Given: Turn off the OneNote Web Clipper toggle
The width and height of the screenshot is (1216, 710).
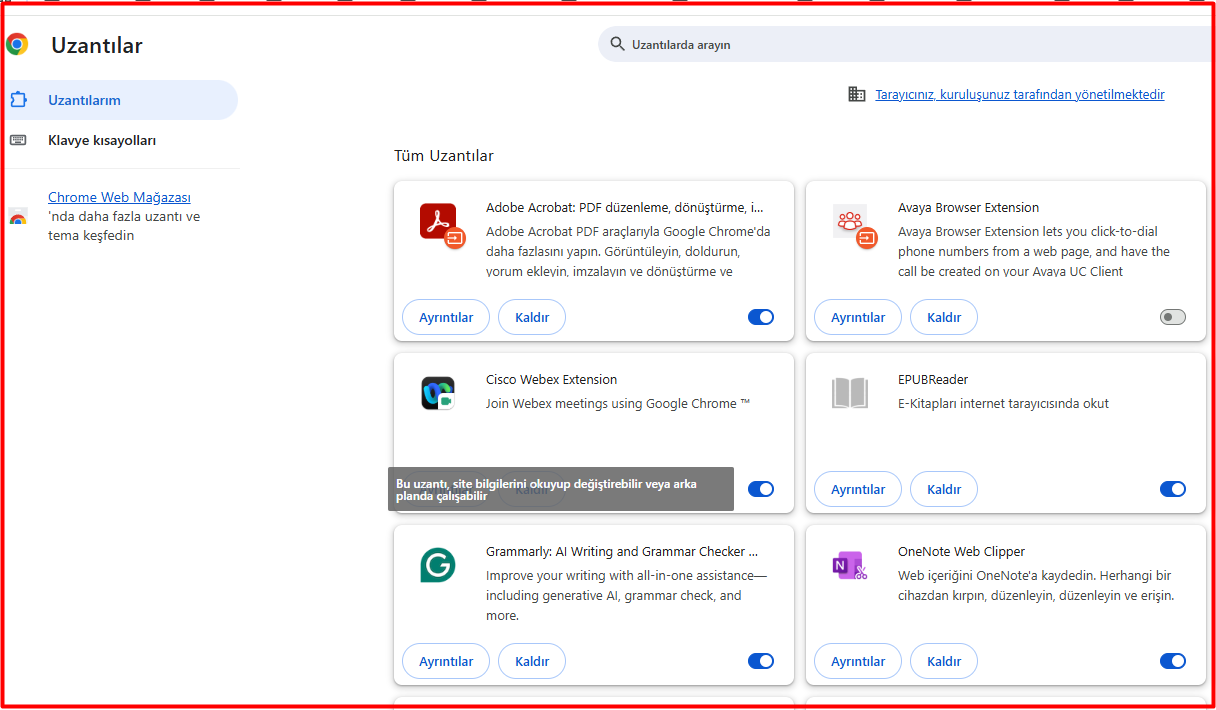Looking at the screenshot, I should coord(1173,661).
